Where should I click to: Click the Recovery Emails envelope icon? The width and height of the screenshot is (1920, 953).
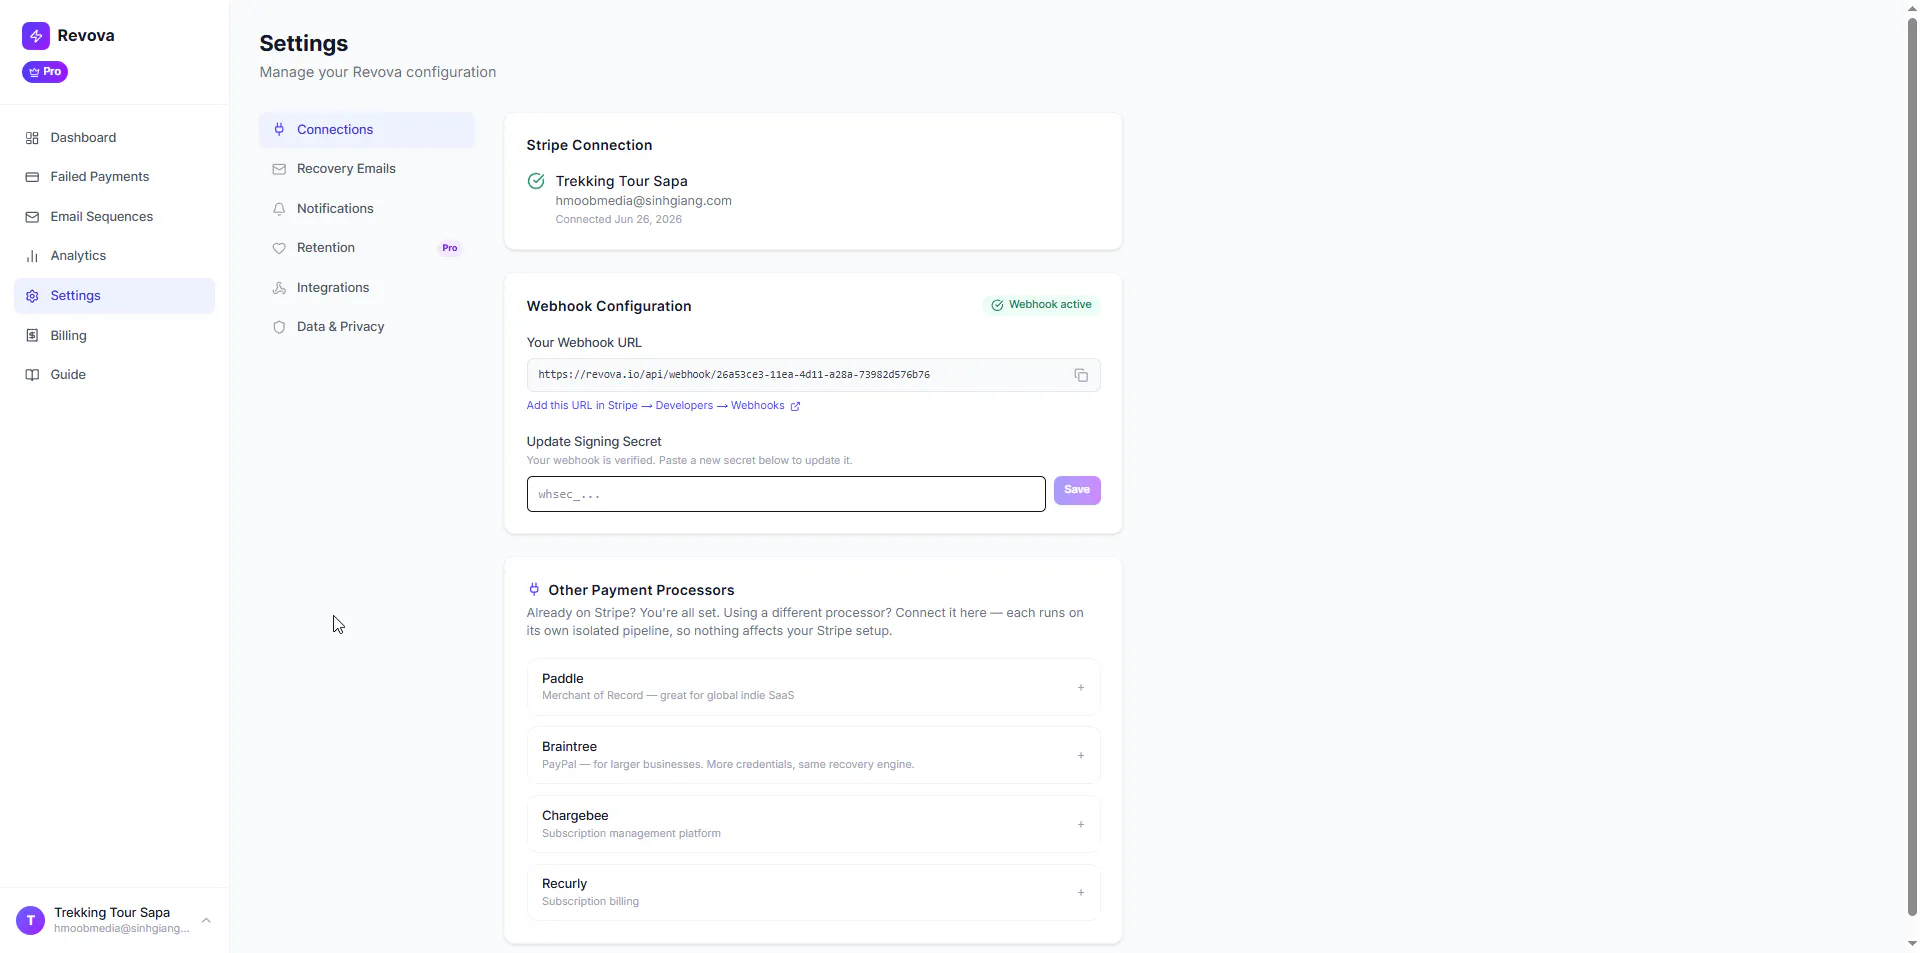[279, 169]
